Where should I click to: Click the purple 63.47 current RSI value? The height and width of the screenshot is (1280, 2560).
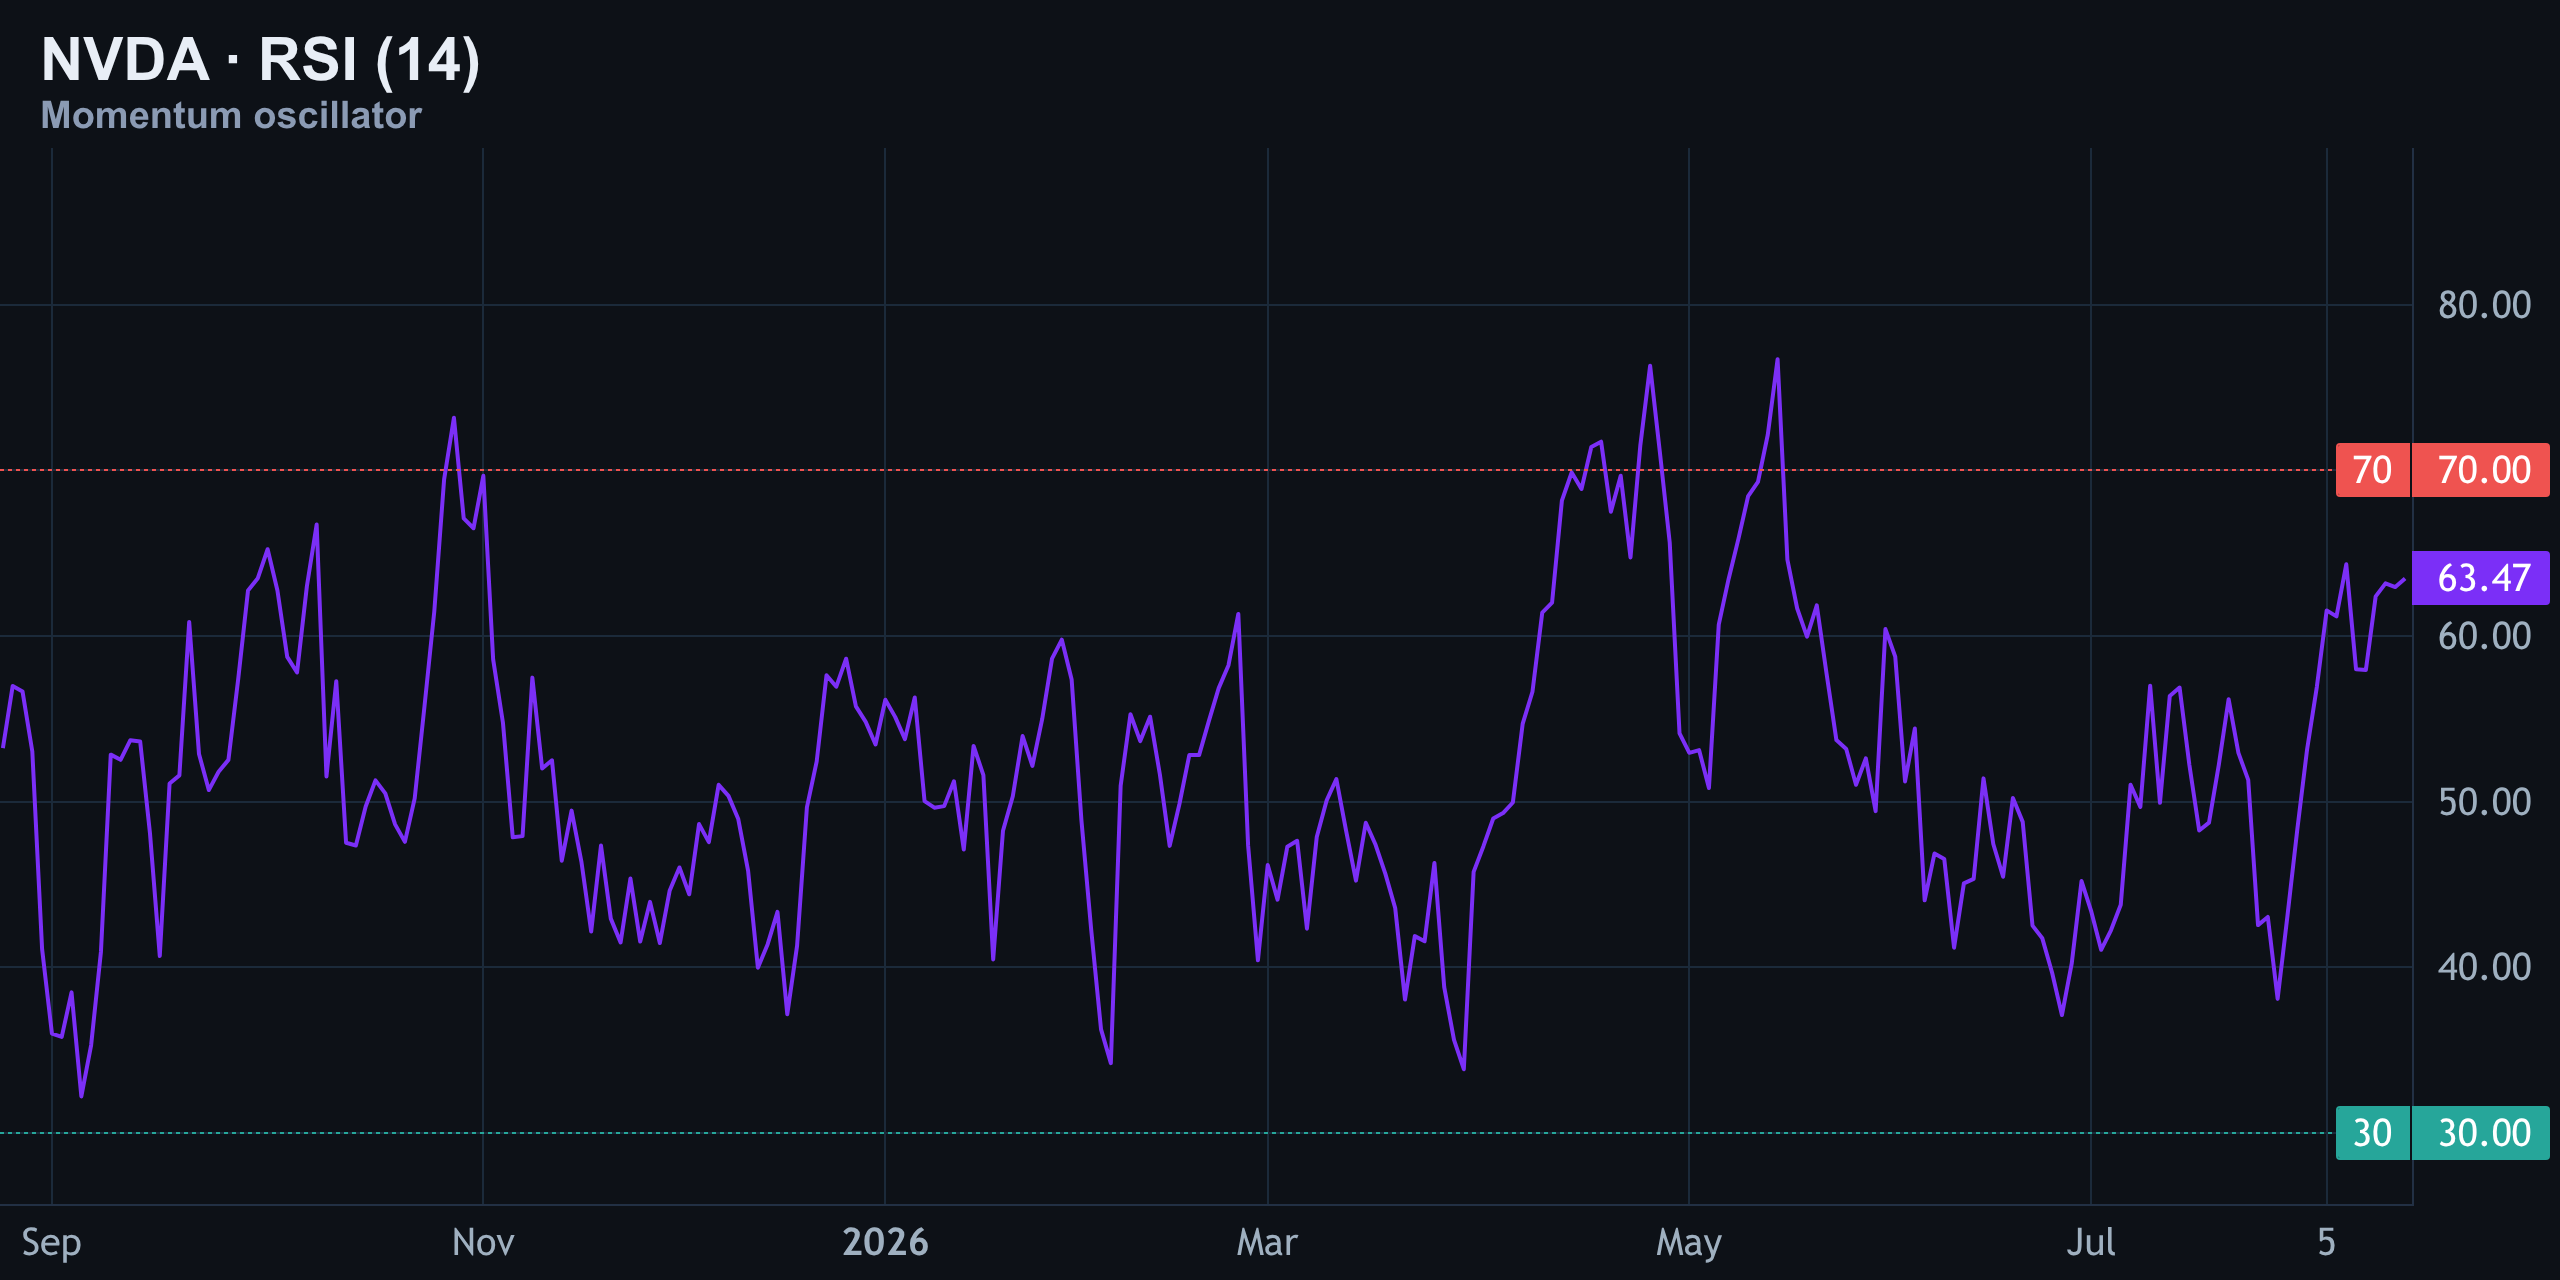click(x=2481, y=578)
